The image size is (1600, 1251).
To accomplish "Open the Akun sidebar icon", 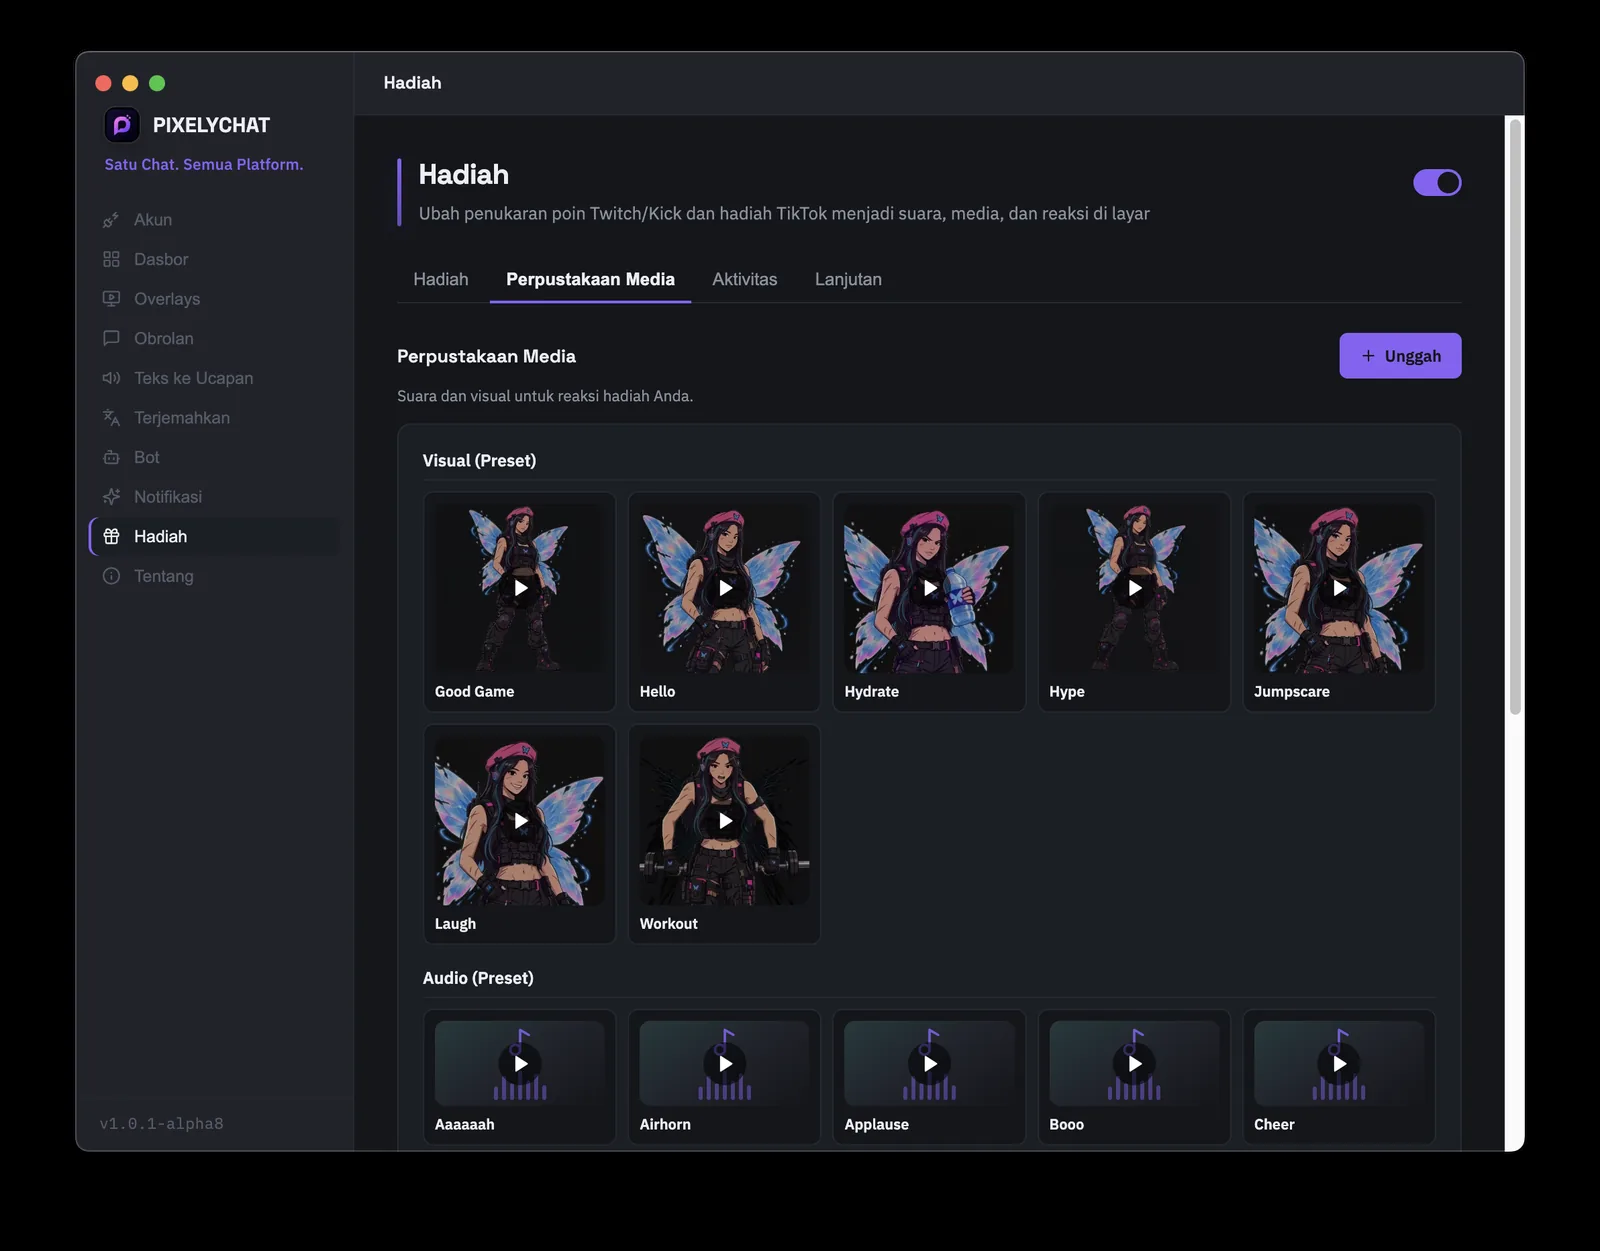I will click(x=111, y=220).
